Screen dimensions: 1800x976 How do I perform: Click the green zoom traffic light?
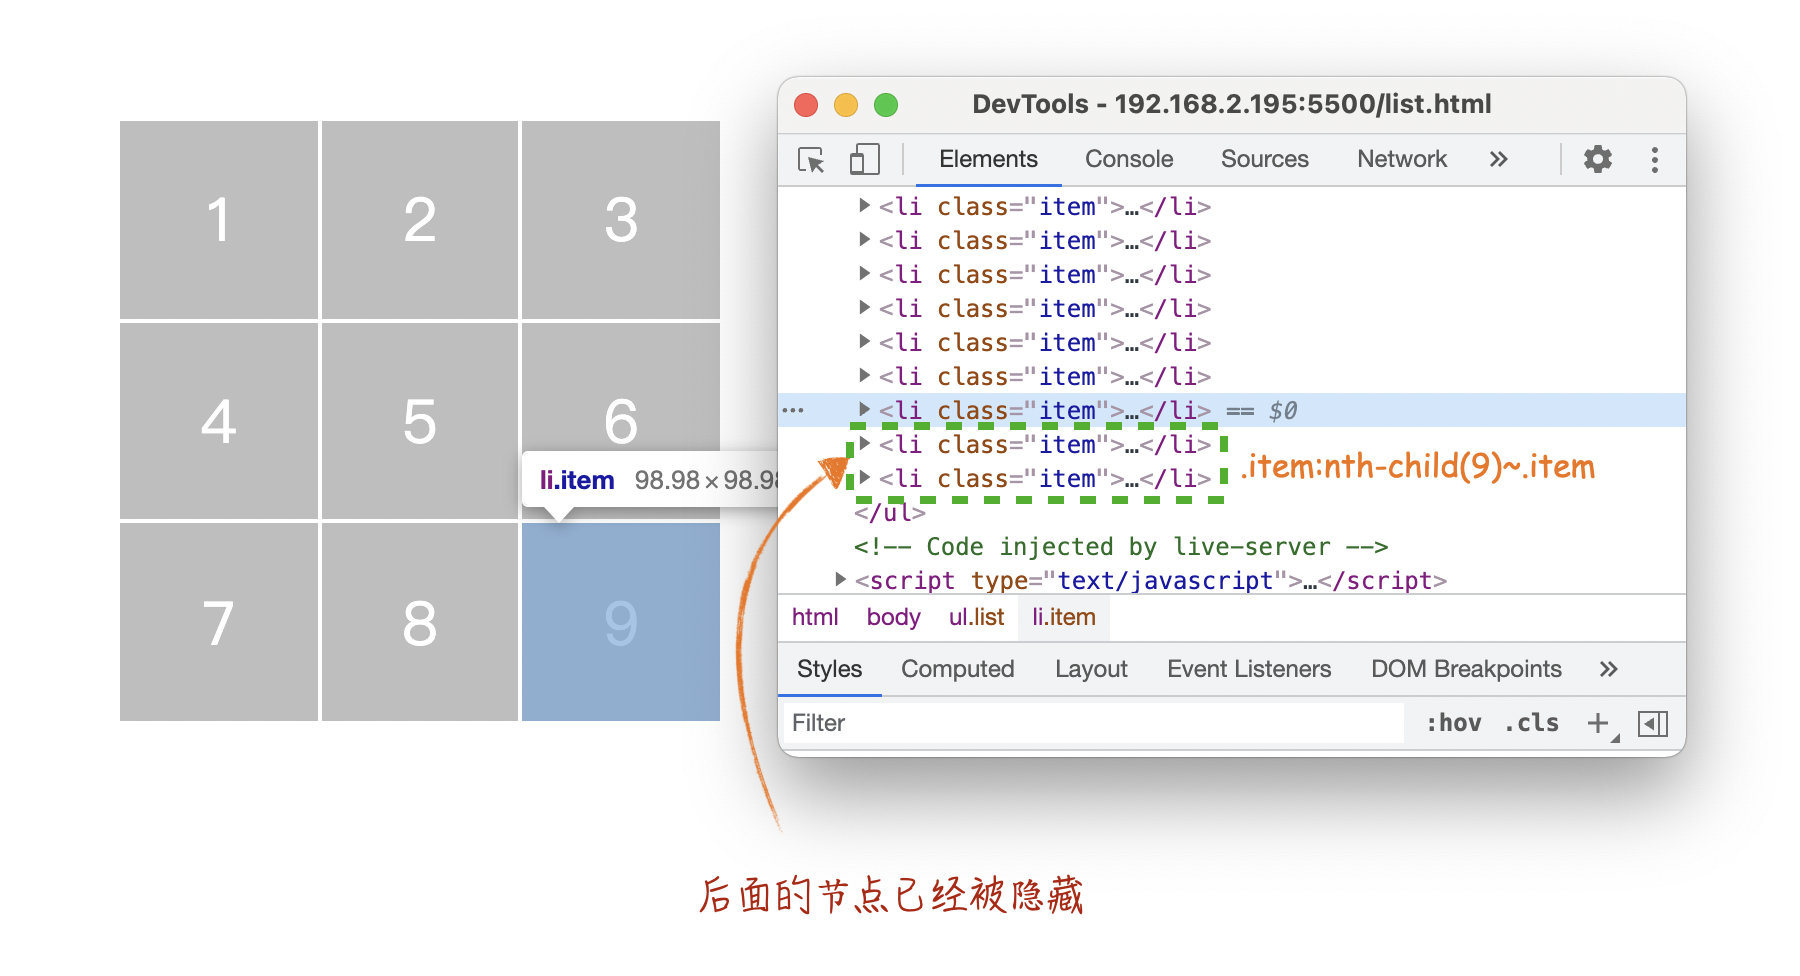coord(885,104)
